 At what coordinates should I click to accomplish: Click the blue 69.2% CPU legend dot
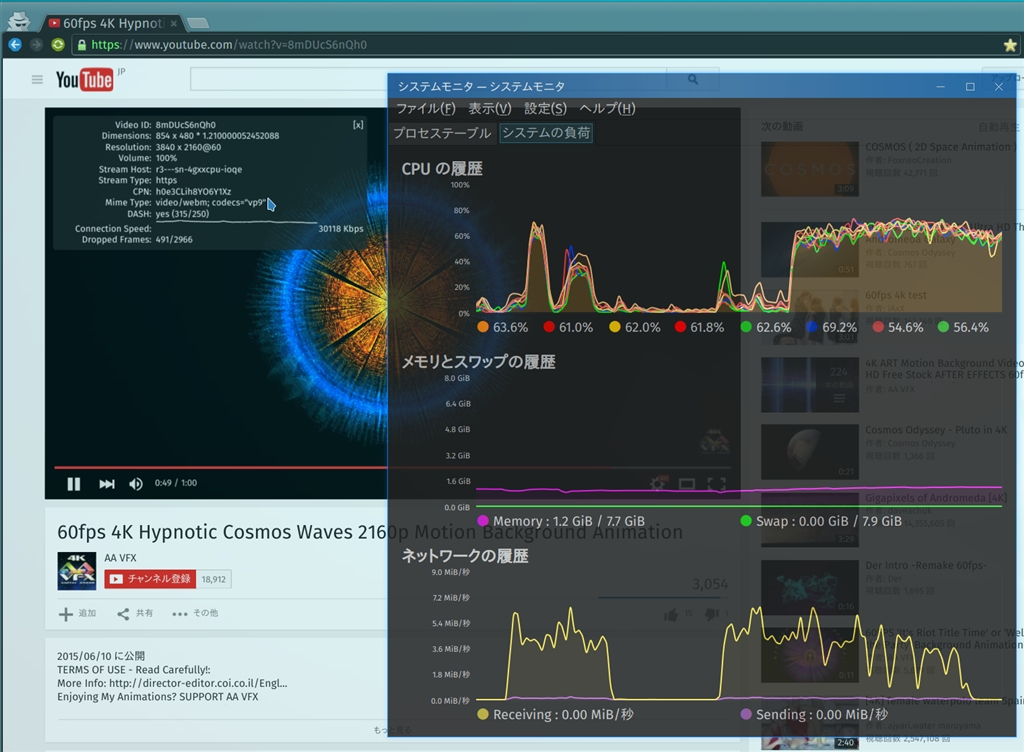pyautogui.click(x=812, y=327)
